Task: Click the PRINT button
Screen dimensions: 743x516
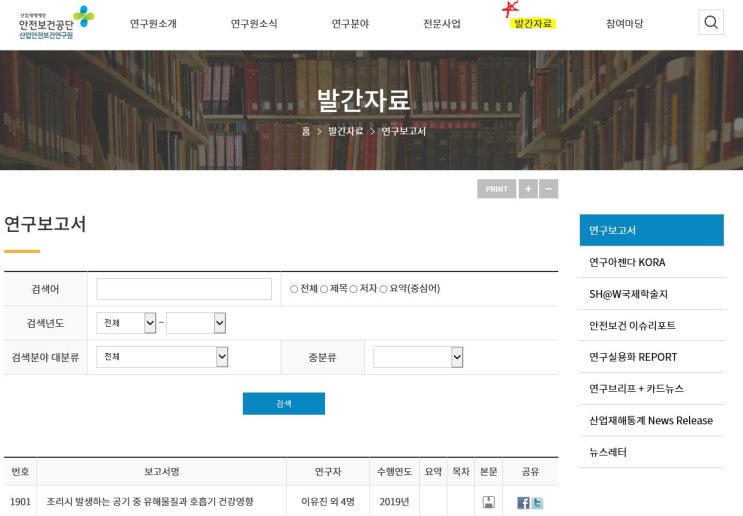Action: (497, 189)
